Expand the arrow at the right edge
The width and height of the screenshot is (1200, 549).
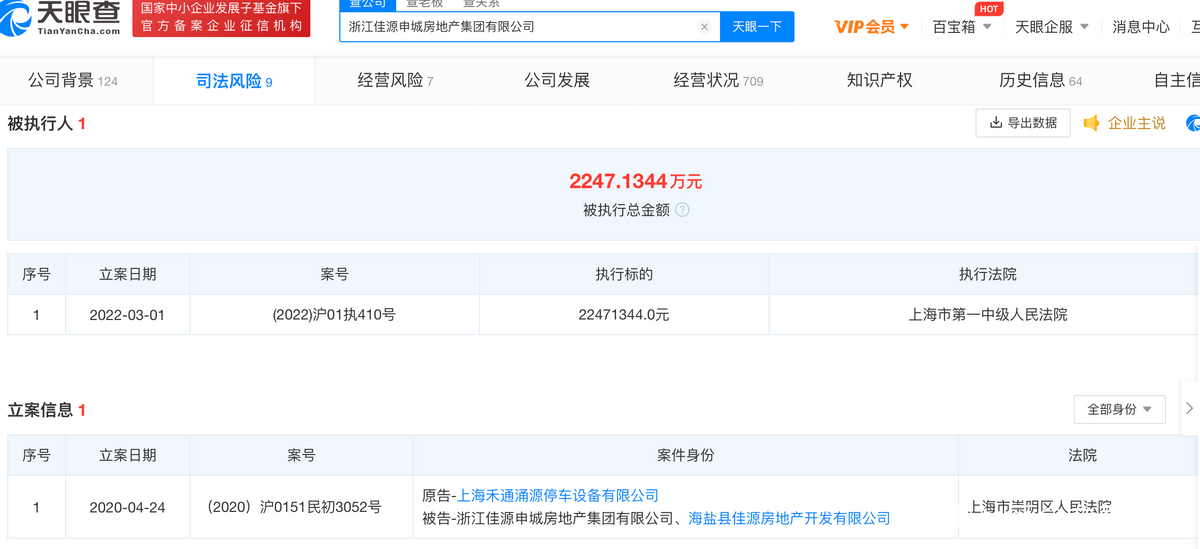[x=1189, y=408]
